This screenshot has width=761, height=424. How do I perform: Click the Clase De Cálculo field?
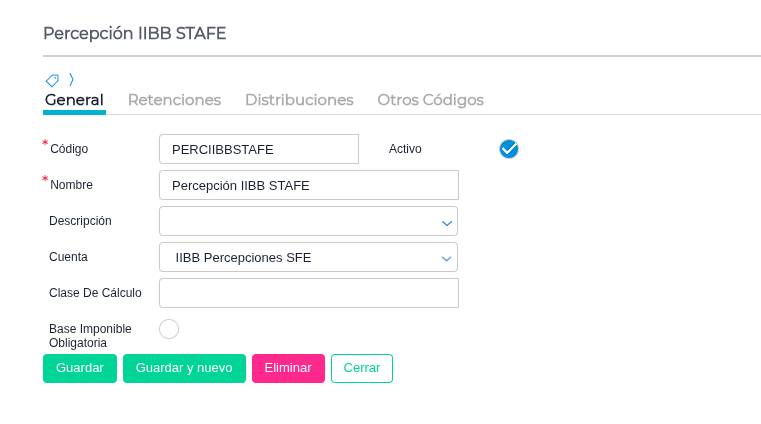308,293
